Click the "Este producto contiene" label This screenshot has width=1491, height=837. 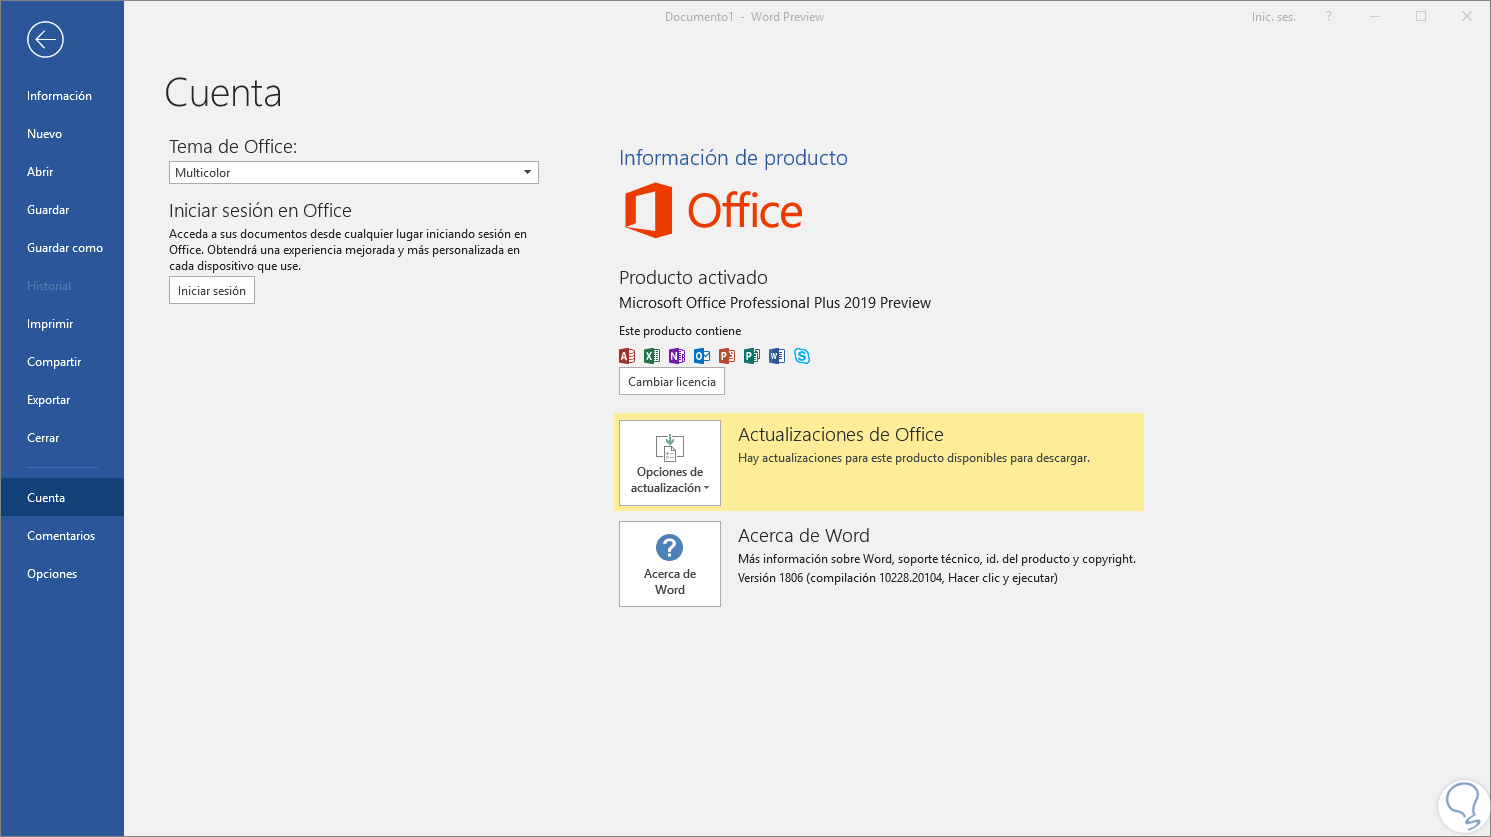(680, 331)
